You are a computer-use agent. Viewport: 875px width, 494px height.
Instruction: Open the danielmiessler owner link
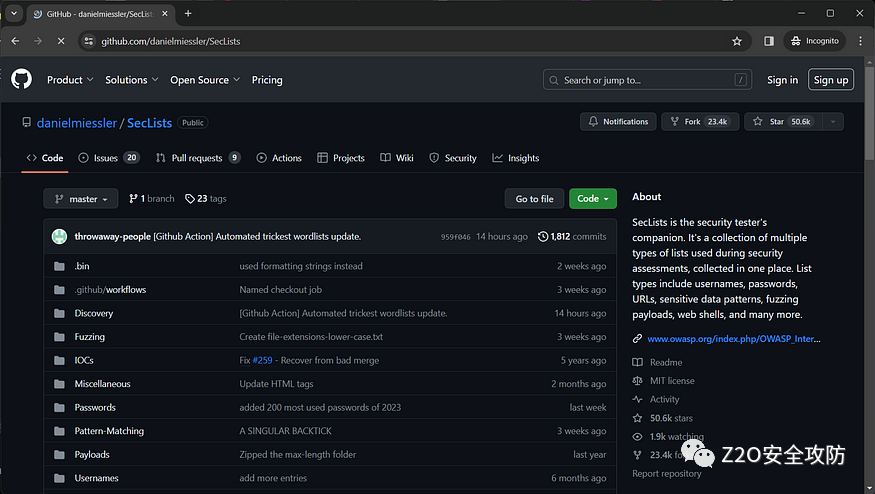(77, 123)
